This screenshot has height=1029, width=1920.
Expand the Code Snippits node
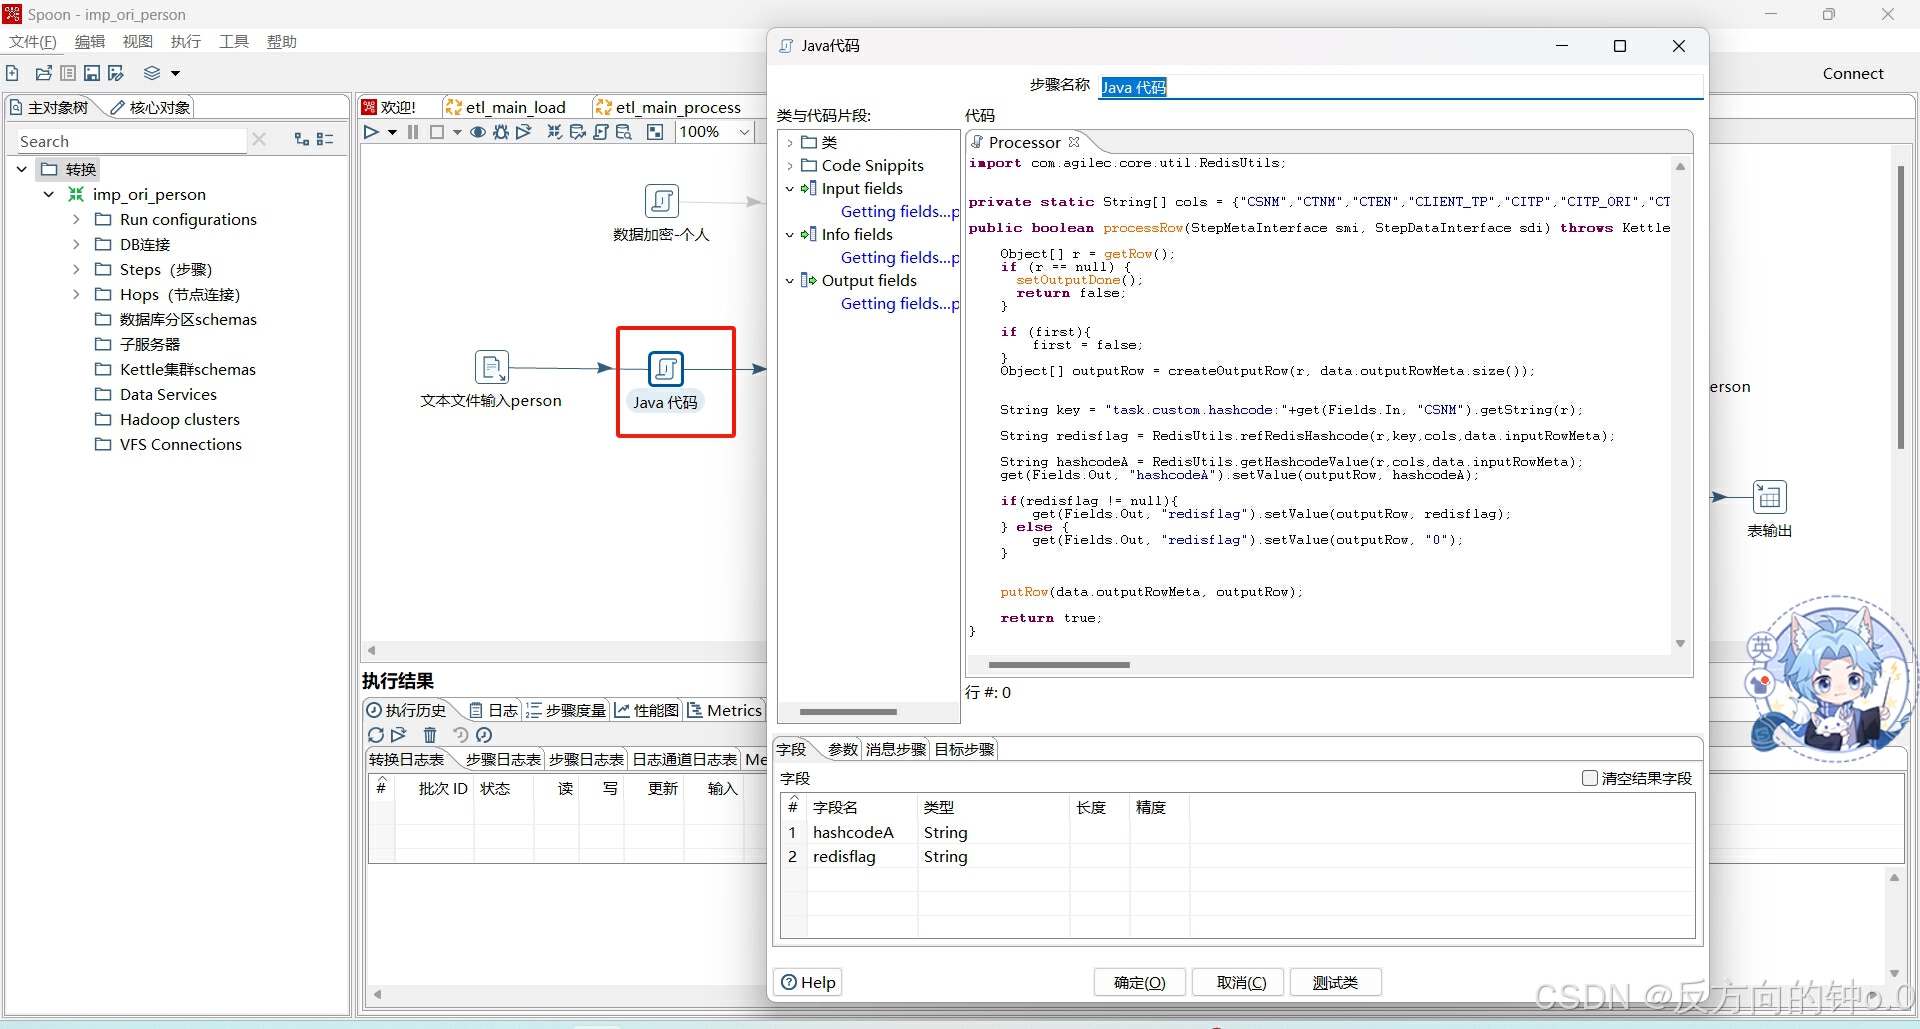coord(790,166)
